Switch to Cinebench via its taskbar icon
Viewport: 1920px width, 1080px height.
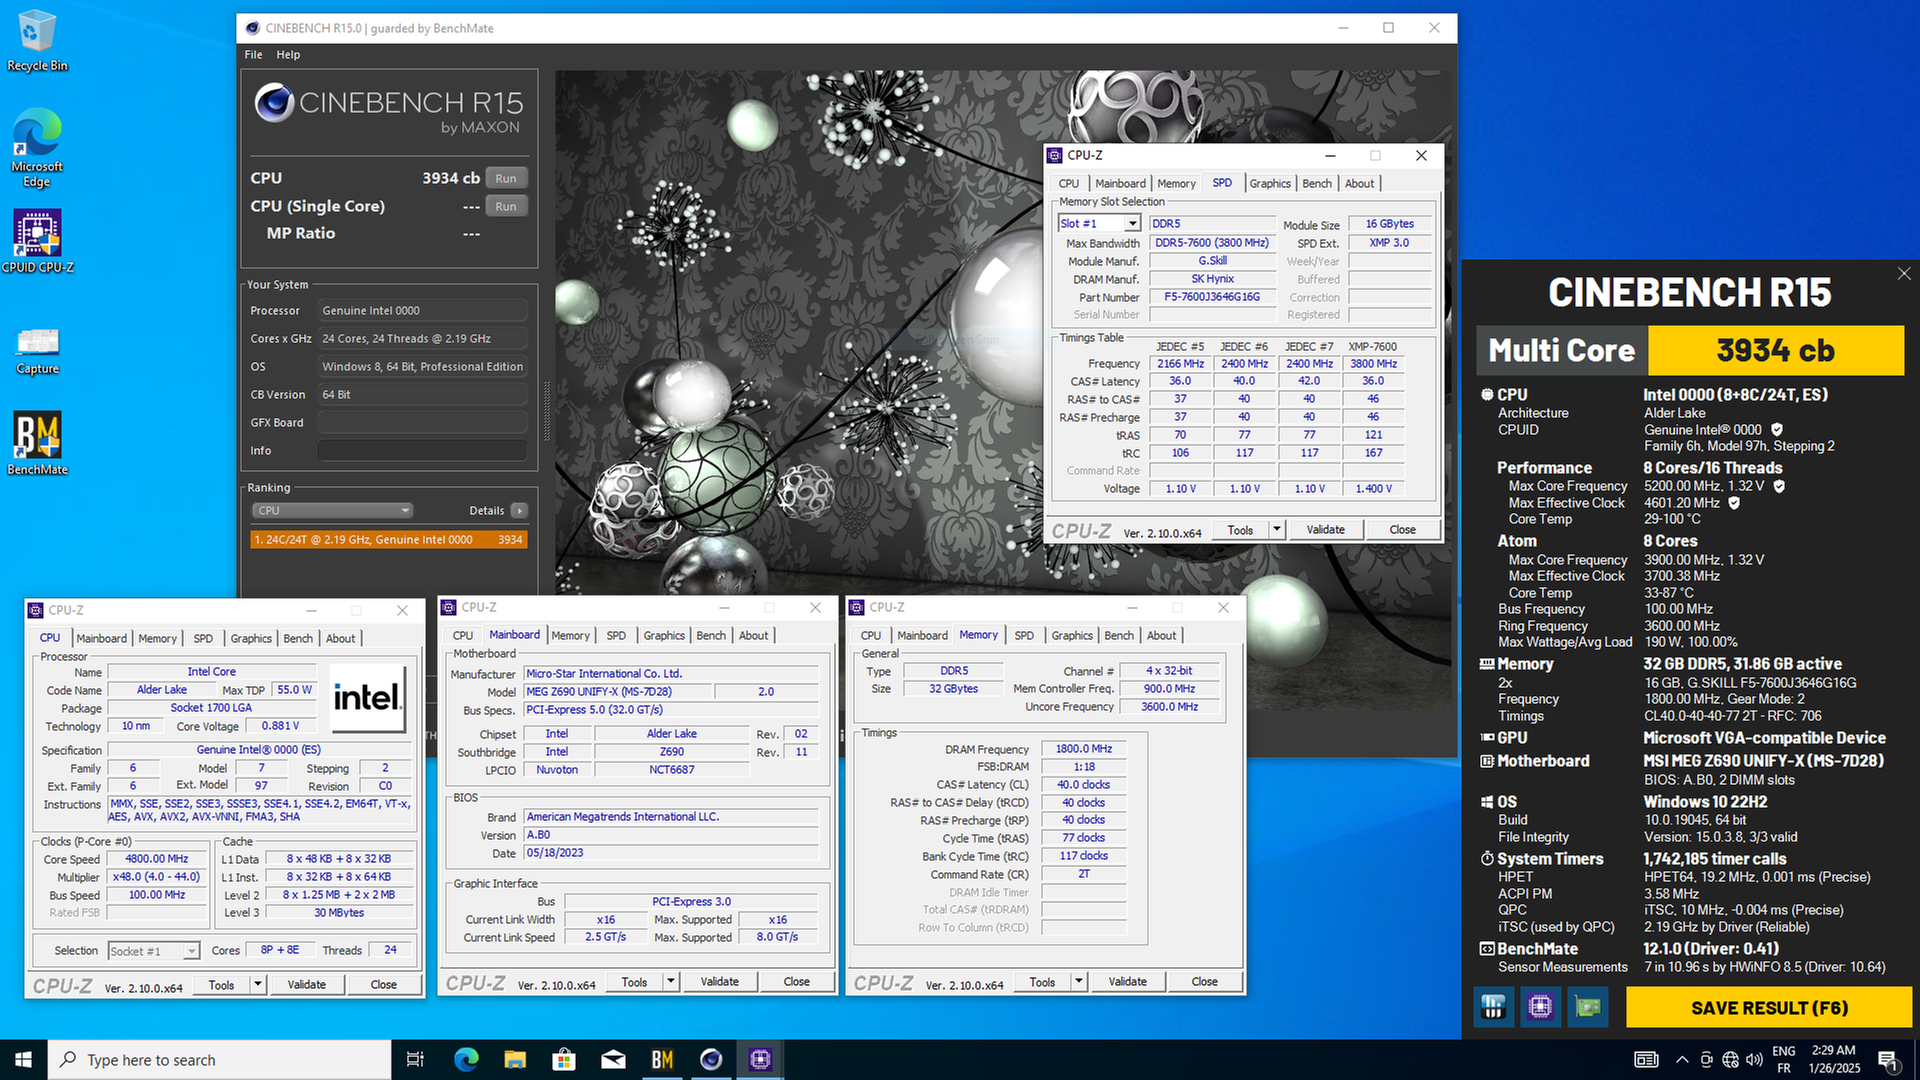[711, 1059]
